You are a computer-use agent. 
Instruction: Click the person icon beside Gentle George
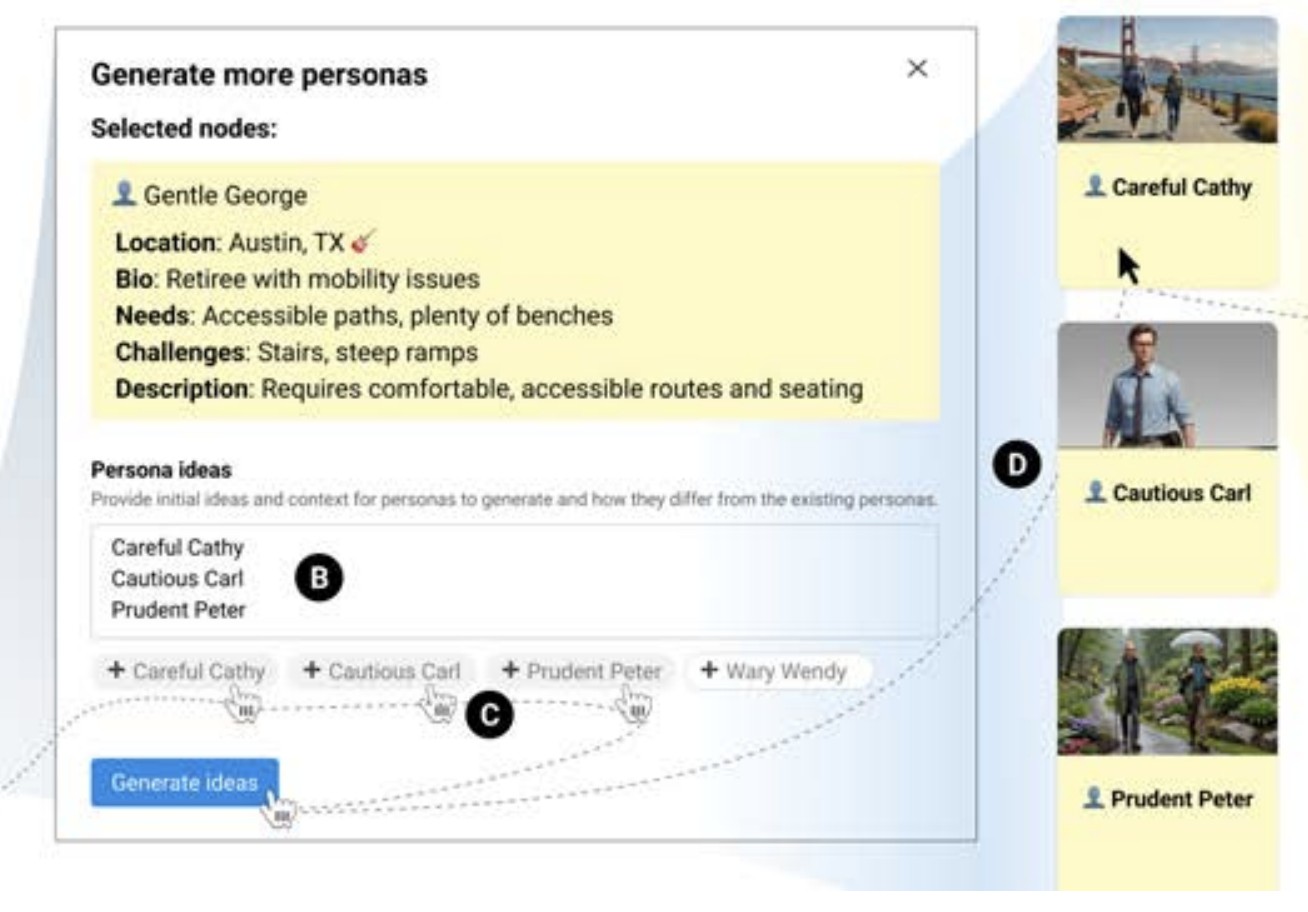(124, 194)
